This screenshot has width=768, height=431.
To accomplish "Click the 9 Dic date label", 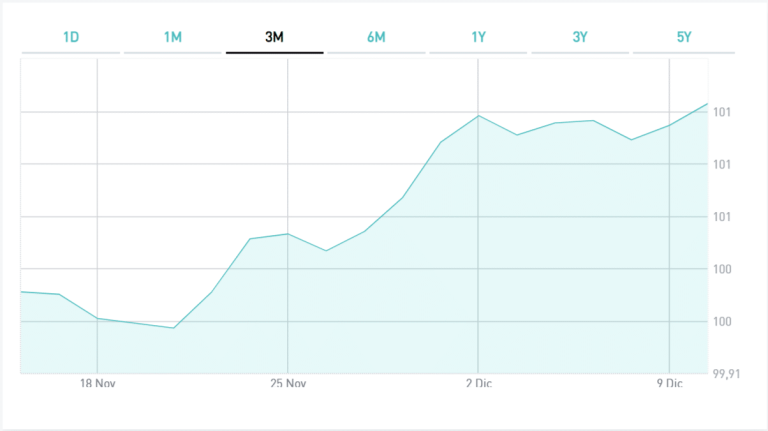I will (669, 383).
